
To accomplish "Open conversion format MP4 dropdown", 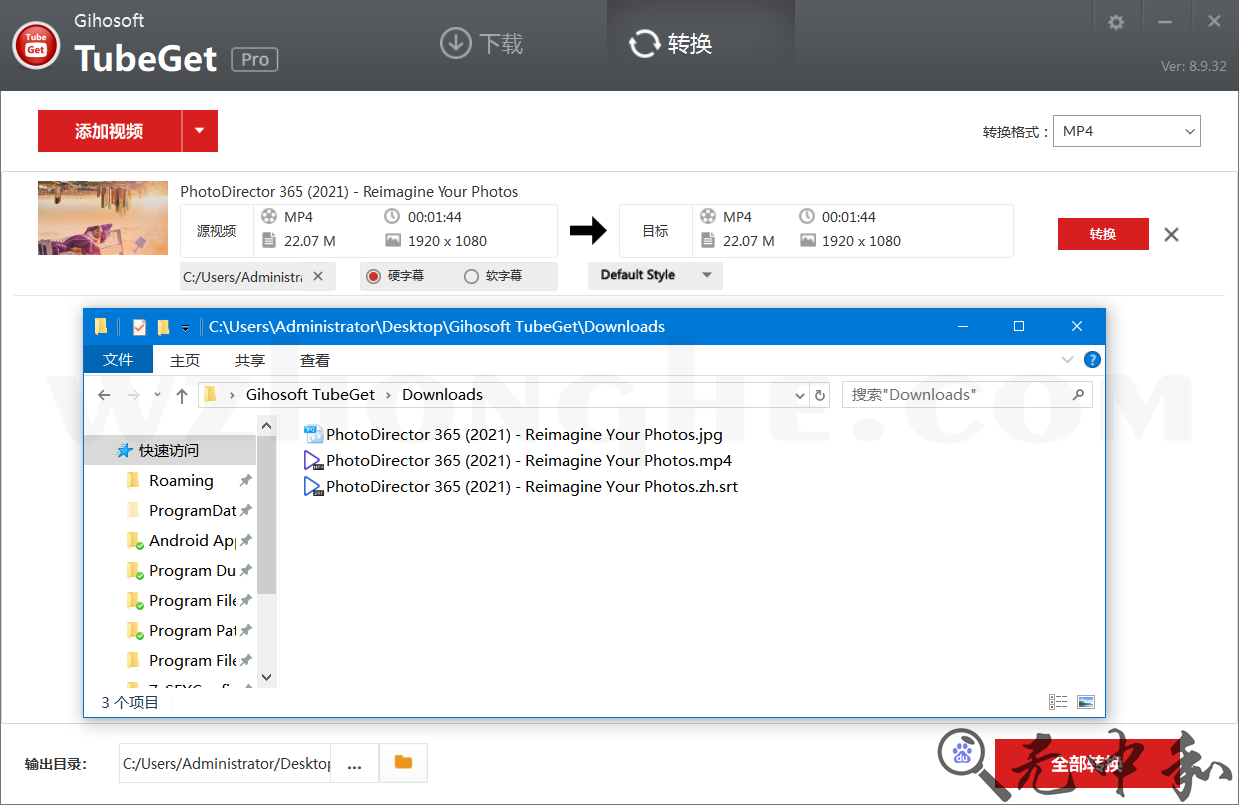I will (1126, 131).
